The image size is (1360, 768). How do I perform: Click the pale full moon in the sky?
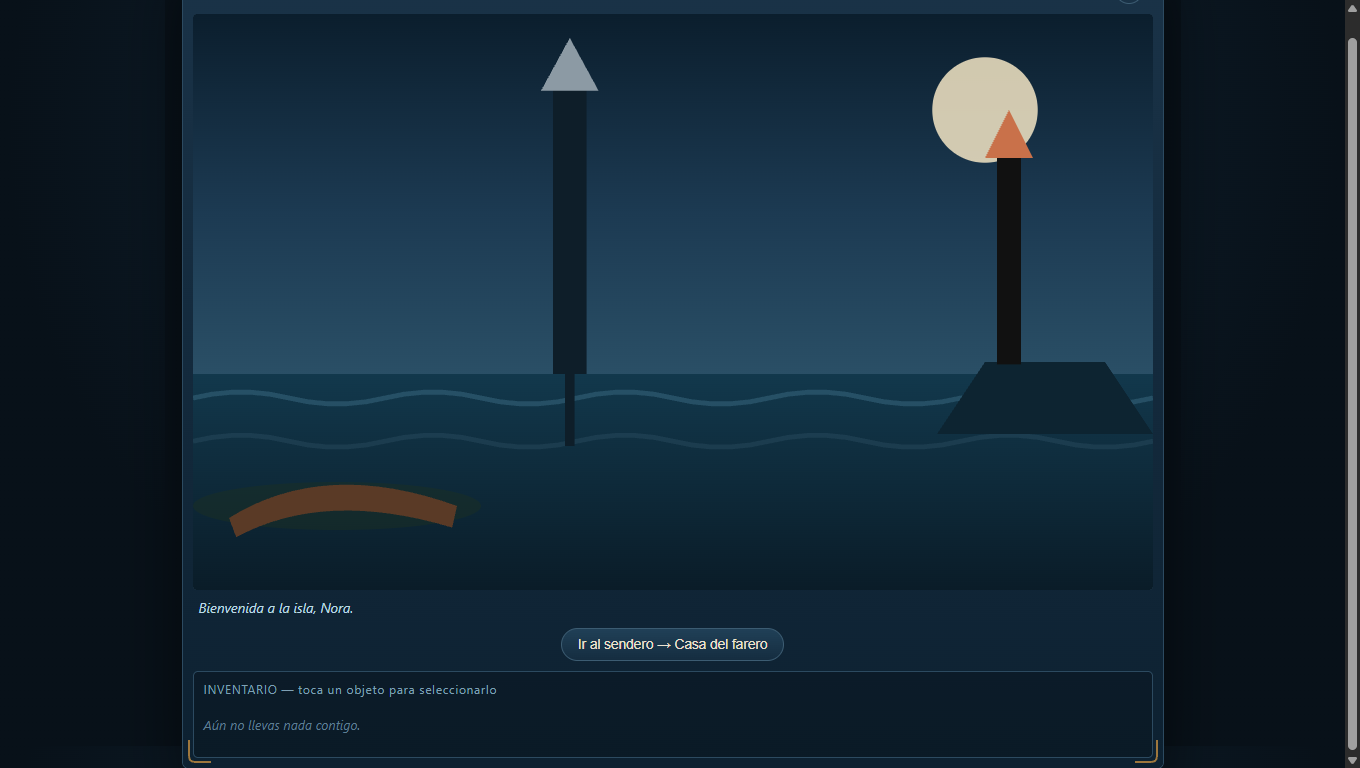985,110
